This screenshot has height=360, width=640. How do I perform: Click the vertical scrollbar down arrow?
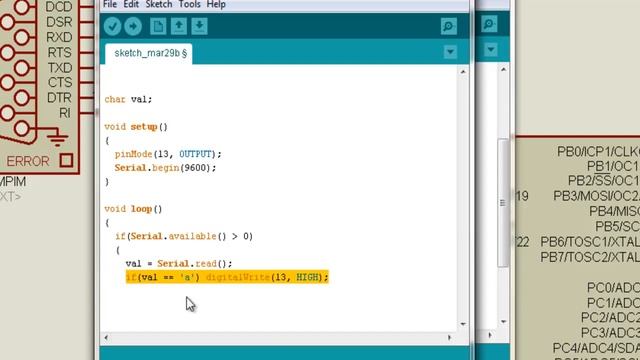point(463,324)
